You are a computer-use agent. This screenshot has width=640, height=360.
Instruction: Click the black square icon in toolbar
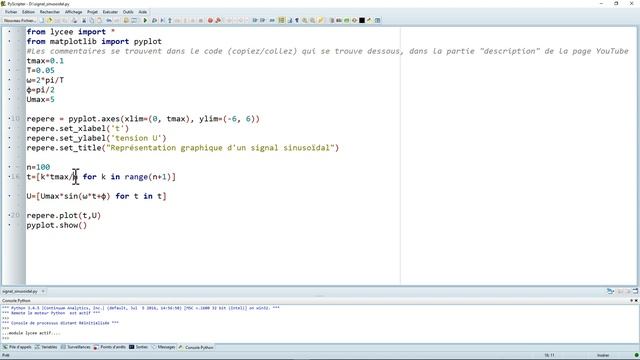(x=362, y=20)
